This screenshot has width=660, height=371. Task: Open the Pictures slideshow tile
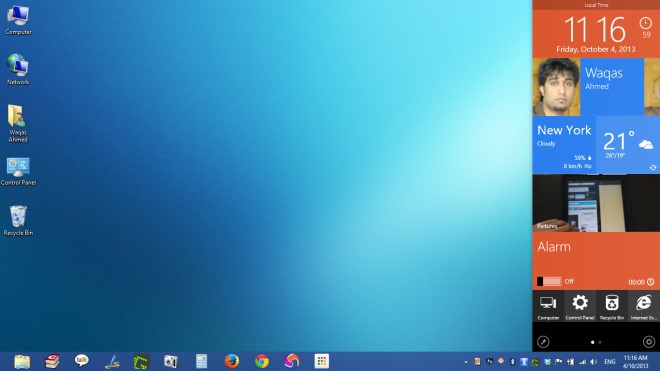click(596, 203)
